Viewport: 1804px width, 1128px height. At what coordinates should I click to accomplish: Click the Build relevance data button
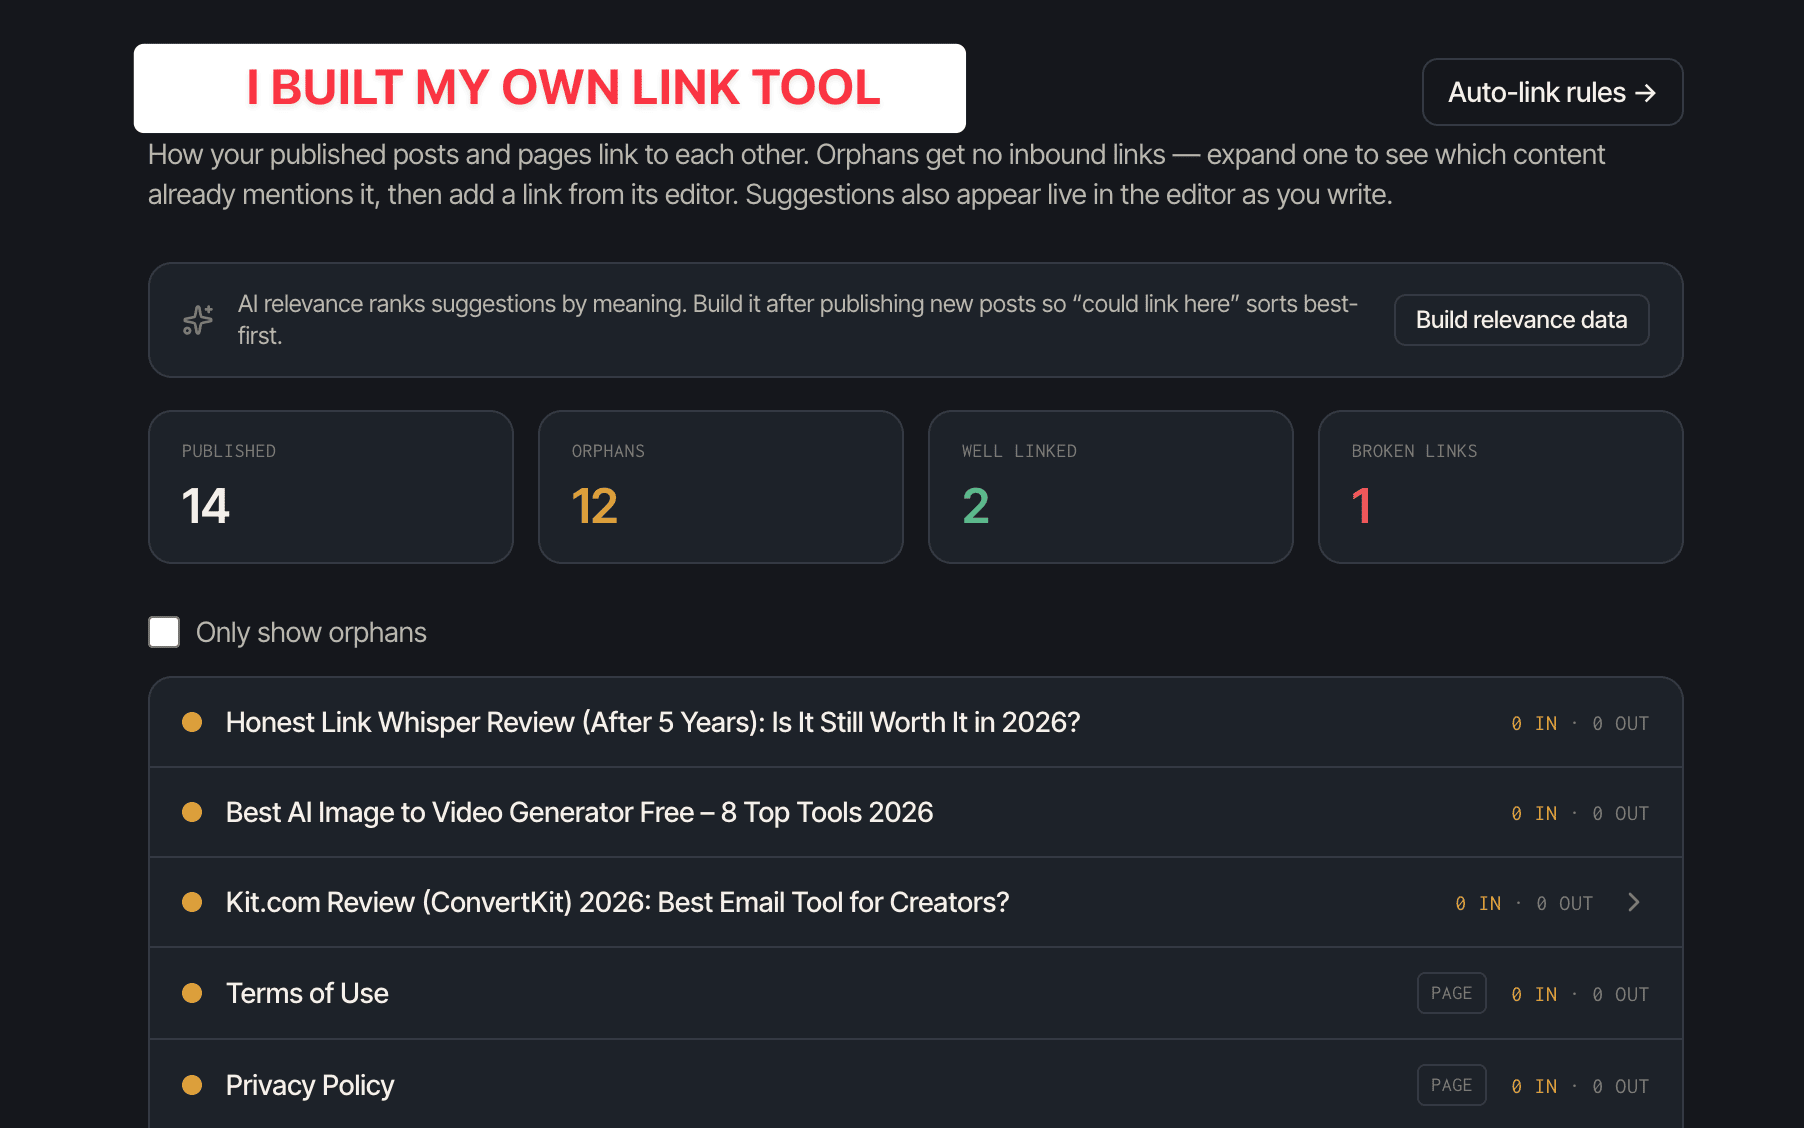pyautogui.click(x=1521, y=320)
